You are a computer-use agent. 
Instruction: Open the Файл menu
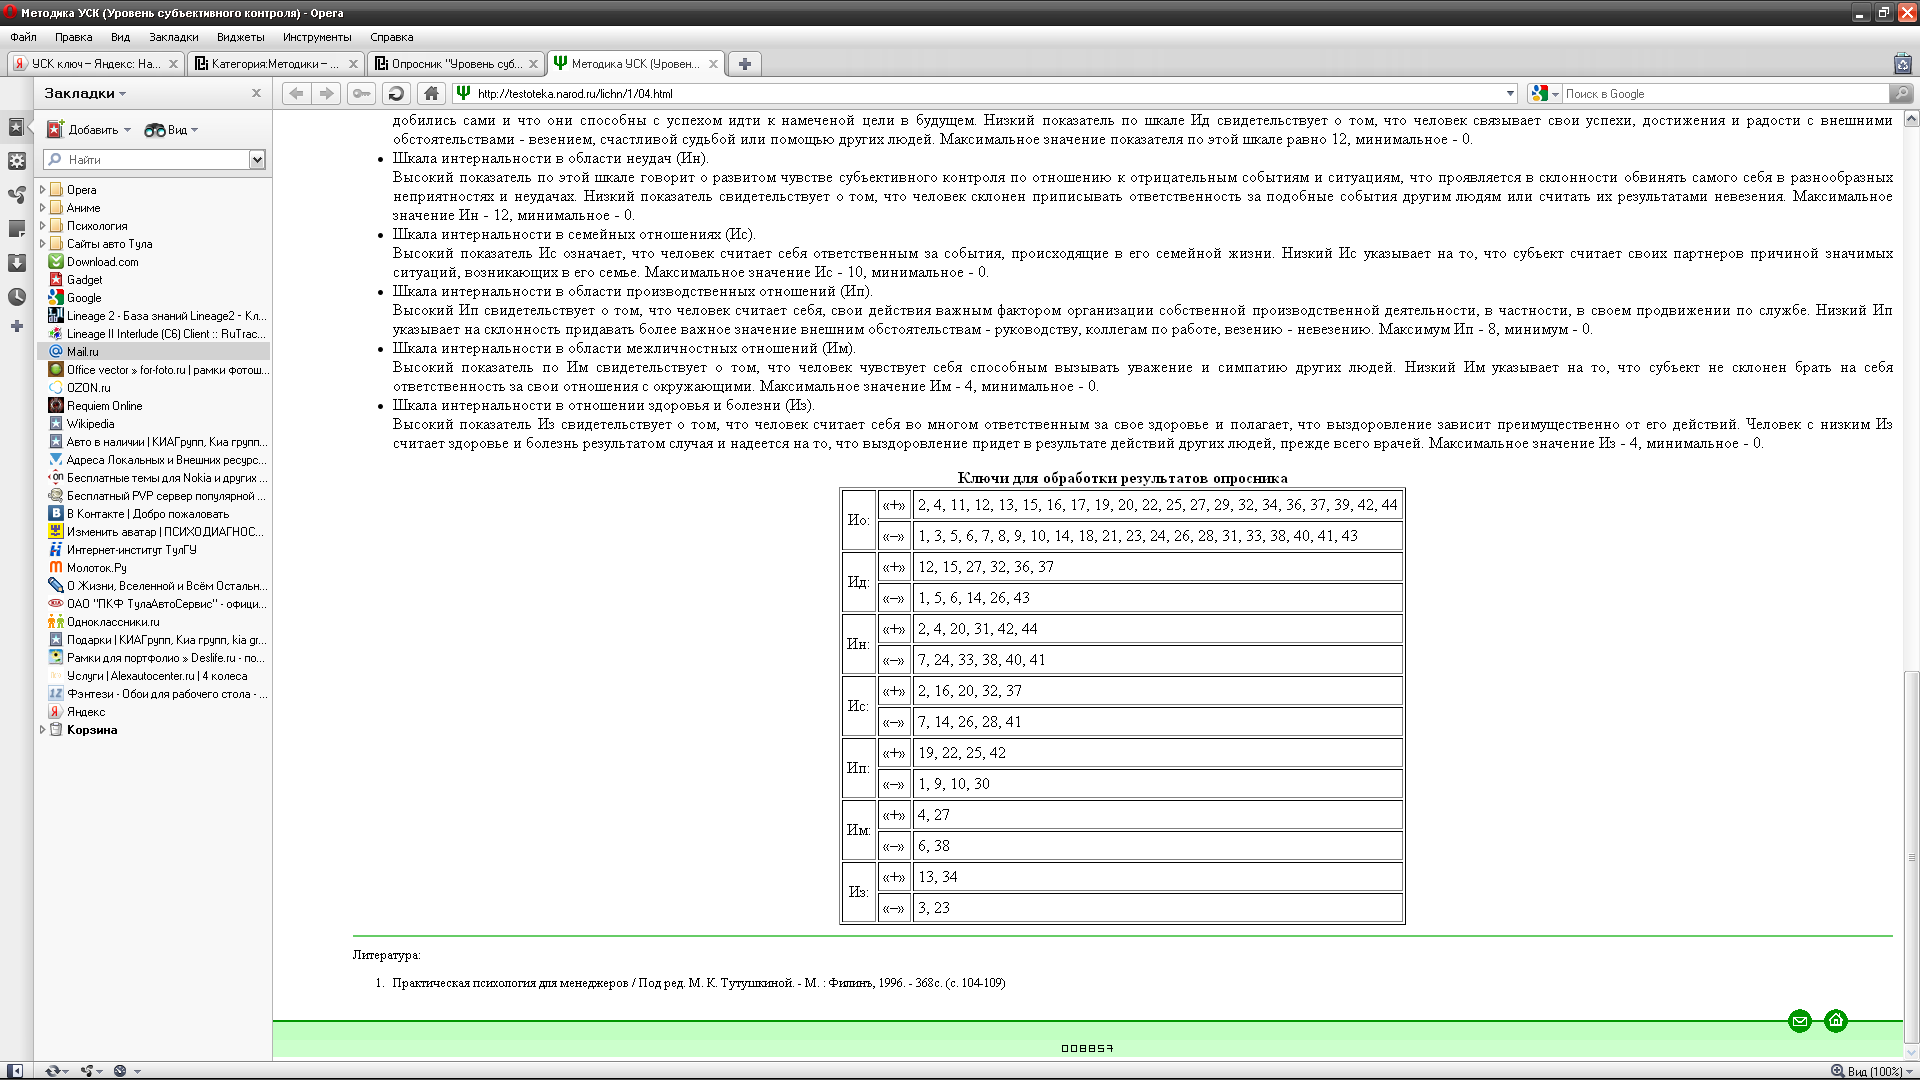pyautogui.click(x=23, y=37)
